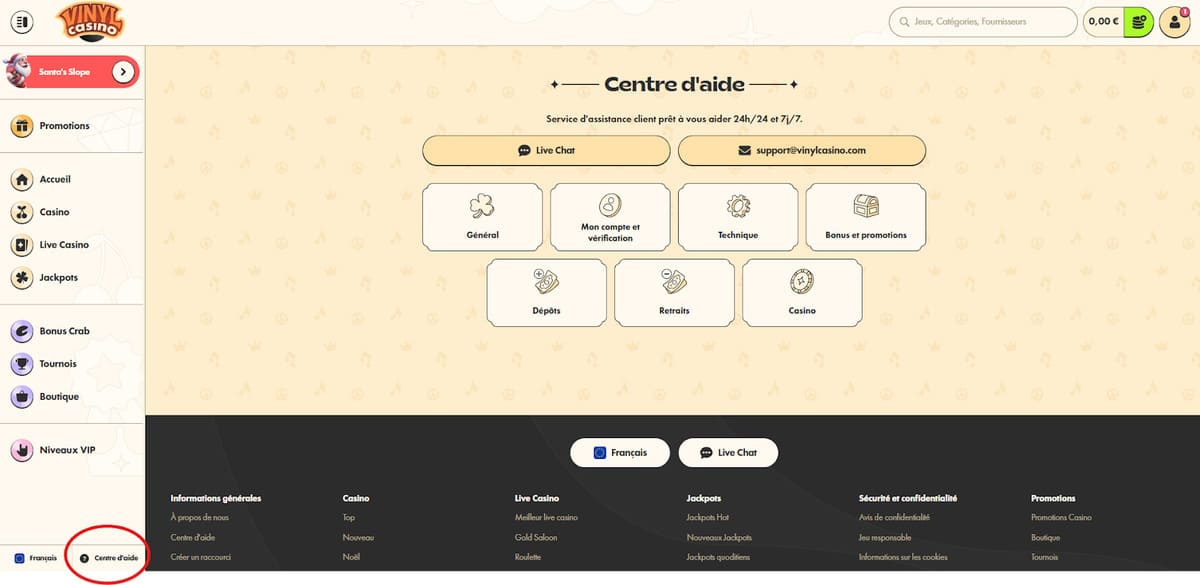Click the support@vinylcasino.com email button
This screenshot has height=585, width=1200.
[802, 150]
